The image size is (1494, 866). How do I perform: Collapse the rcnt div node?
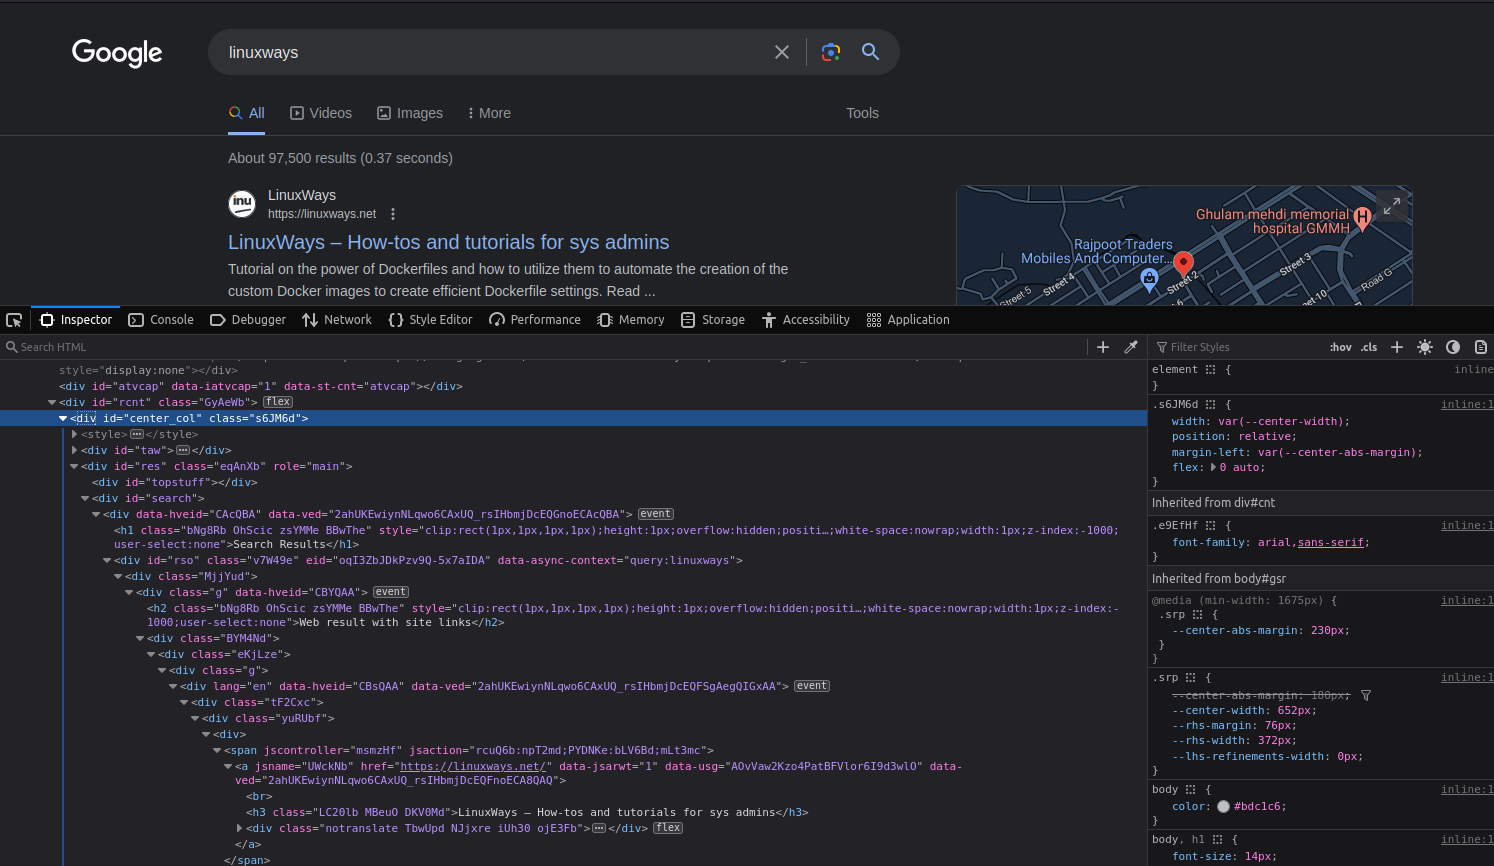[x=52, y=402]
